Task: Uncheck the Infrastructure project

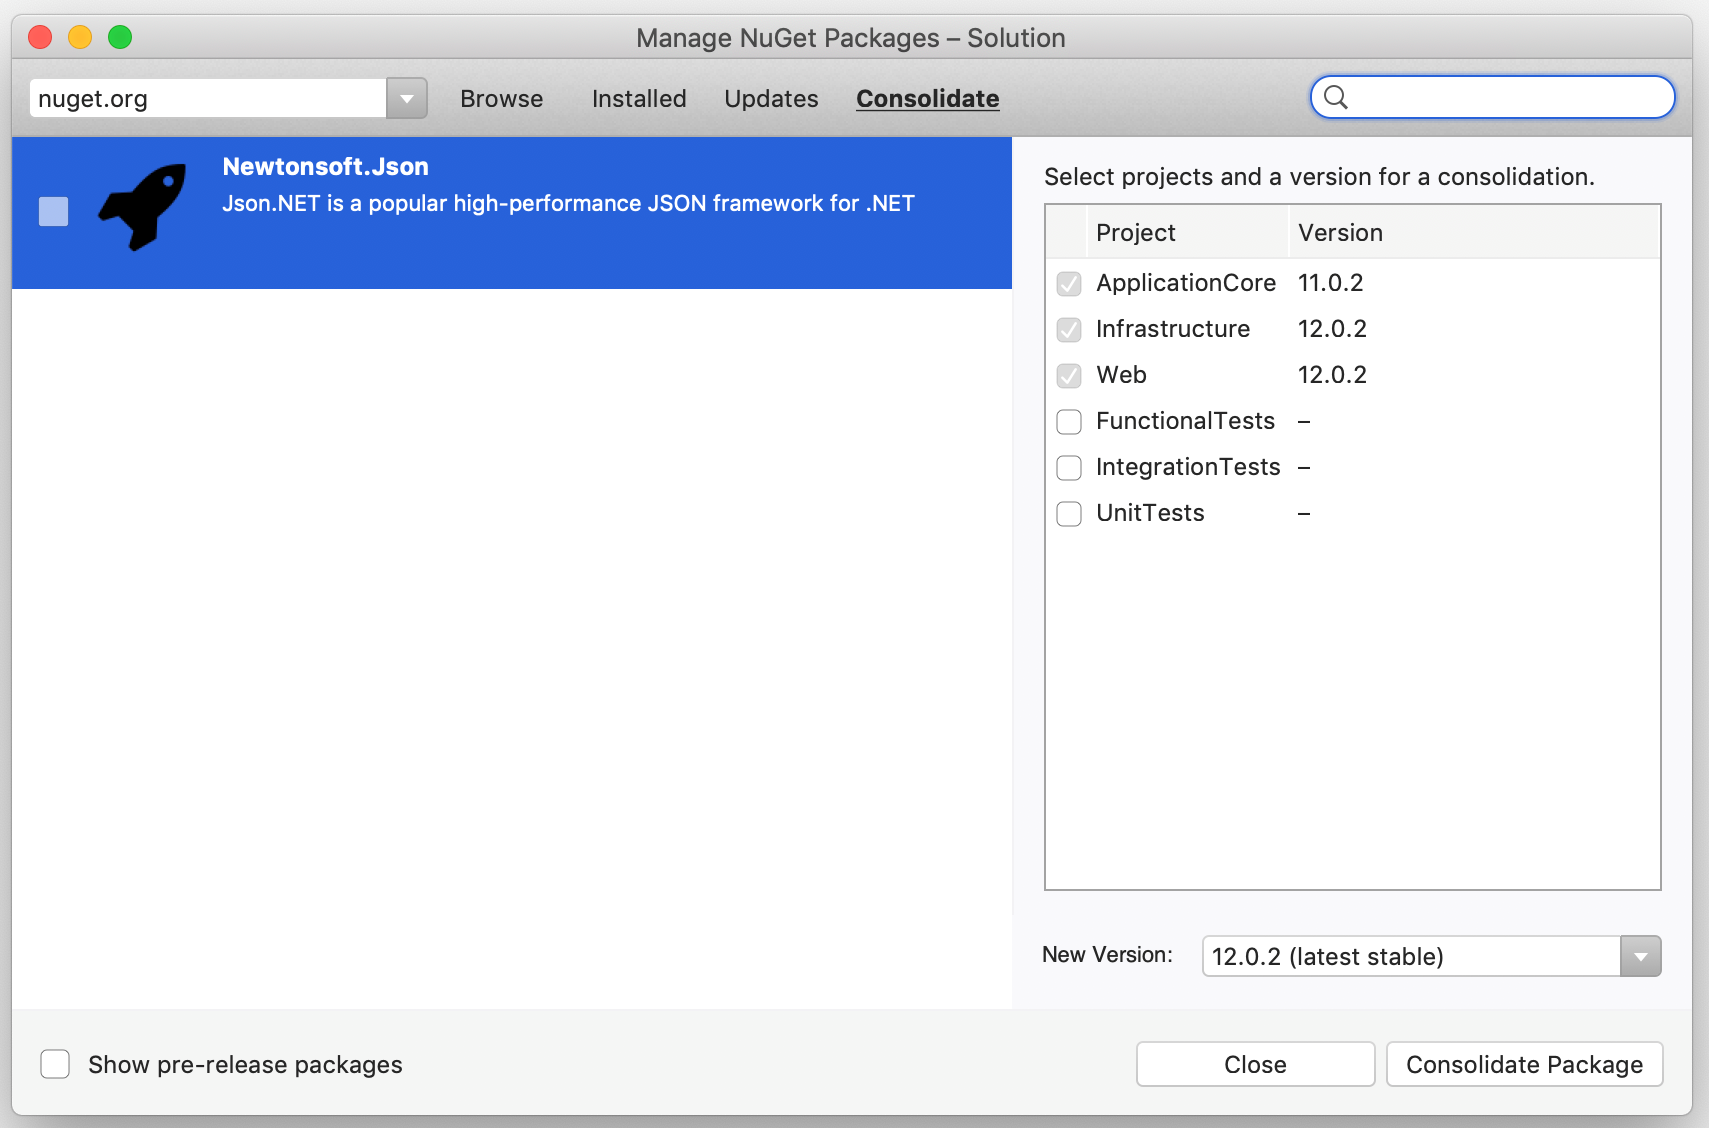Action: click(x=1069, y=329)
